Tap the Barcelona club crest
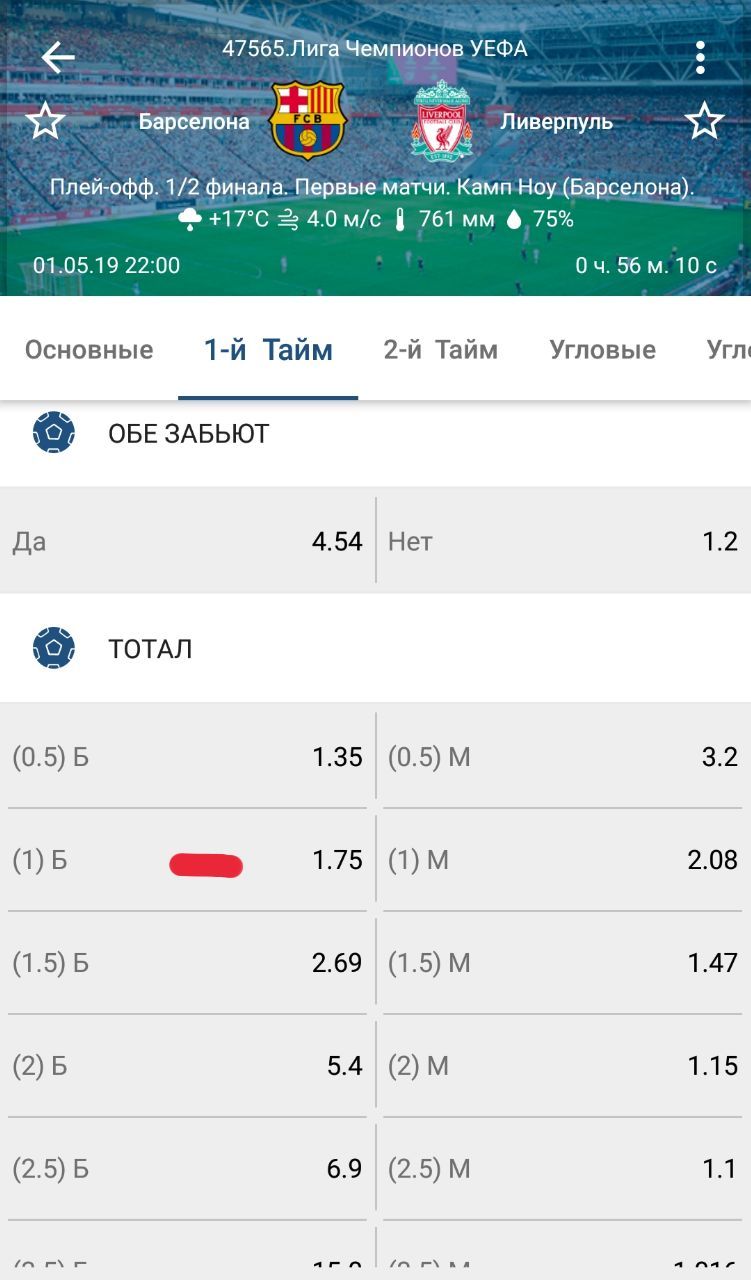The image size is (751, 1280). click(309, 121)
